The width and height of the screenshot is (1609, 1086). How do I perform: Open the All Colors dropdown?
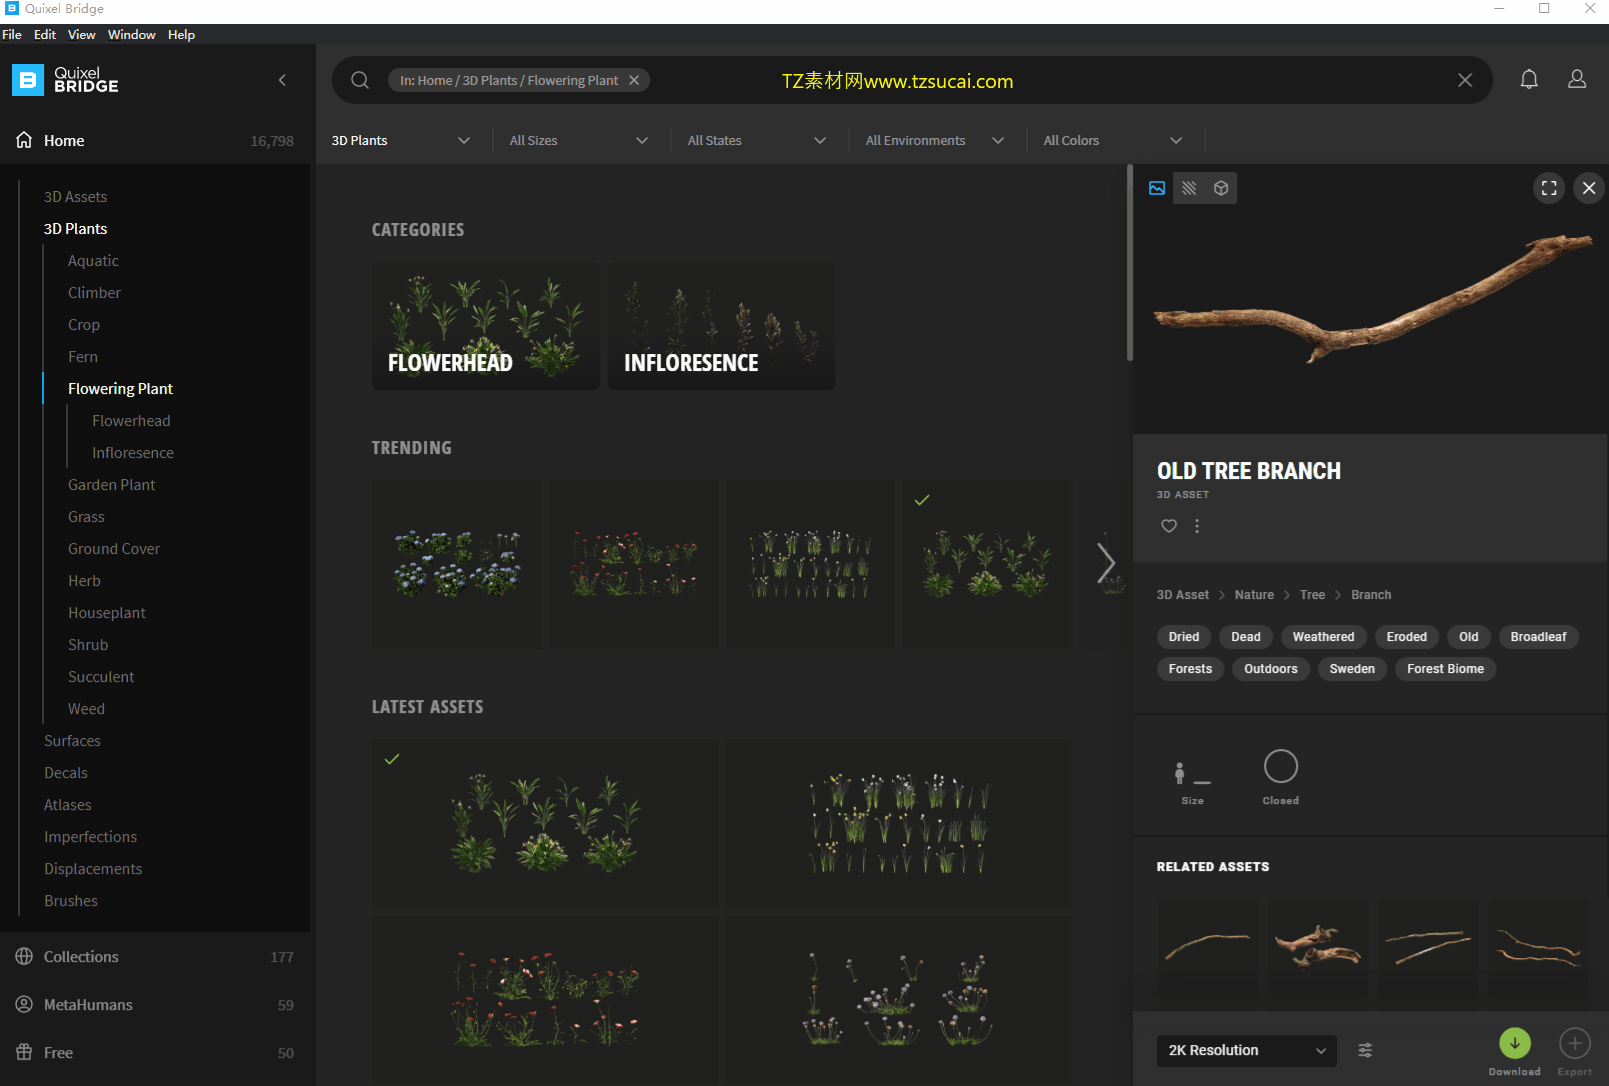click(1113, 140)
